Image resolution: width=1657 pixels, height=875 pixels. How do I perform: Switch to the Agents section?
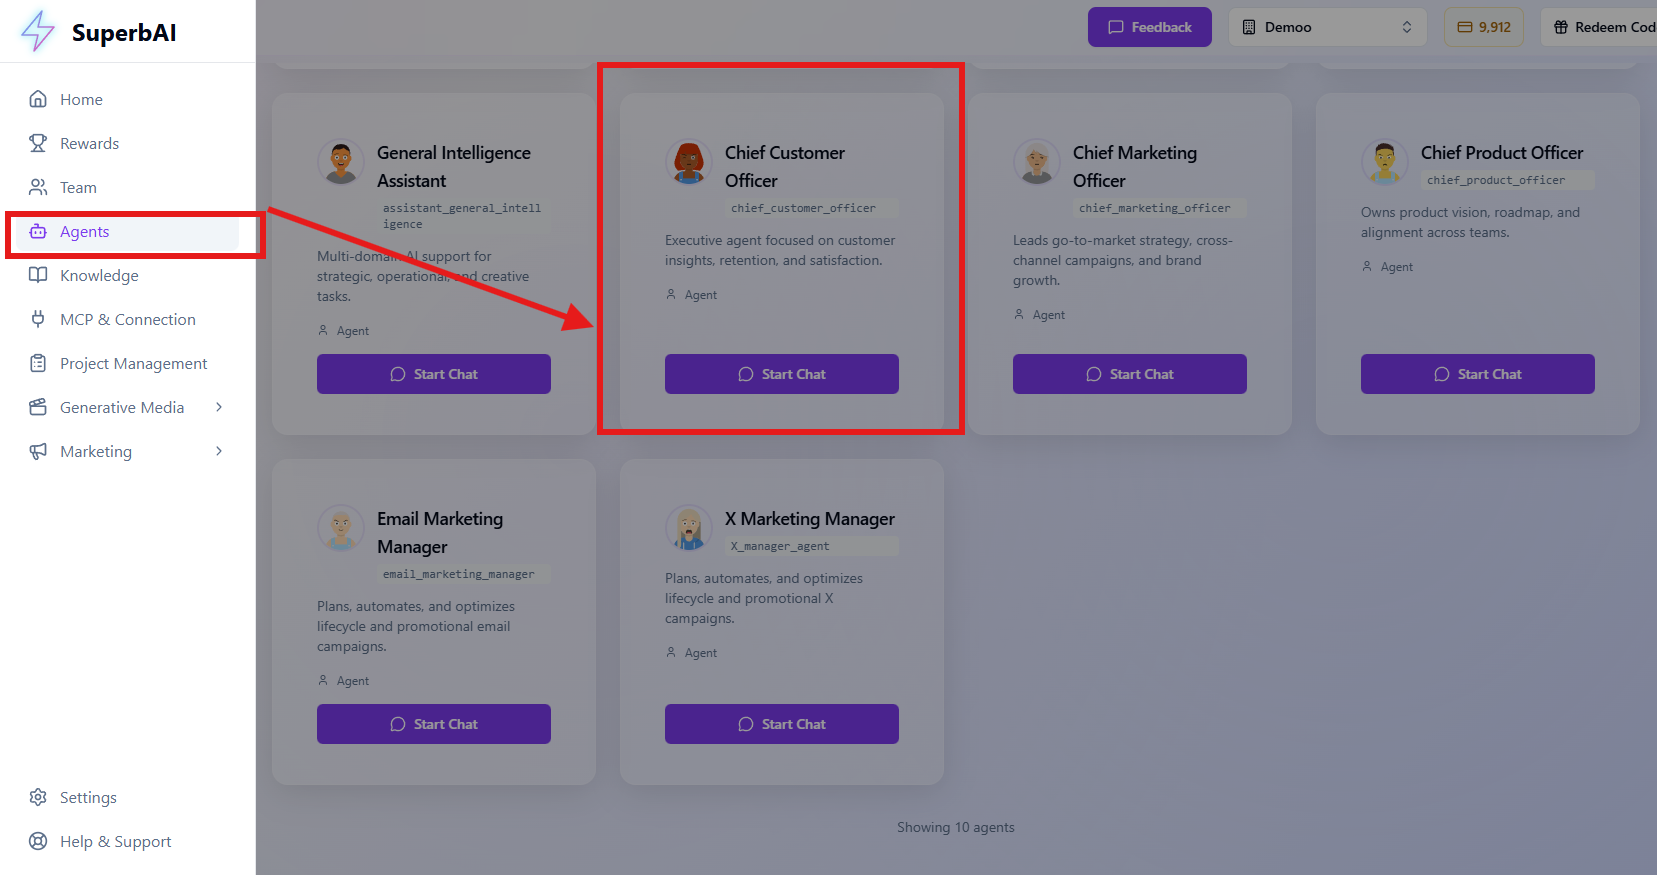(x=85, y=231)
